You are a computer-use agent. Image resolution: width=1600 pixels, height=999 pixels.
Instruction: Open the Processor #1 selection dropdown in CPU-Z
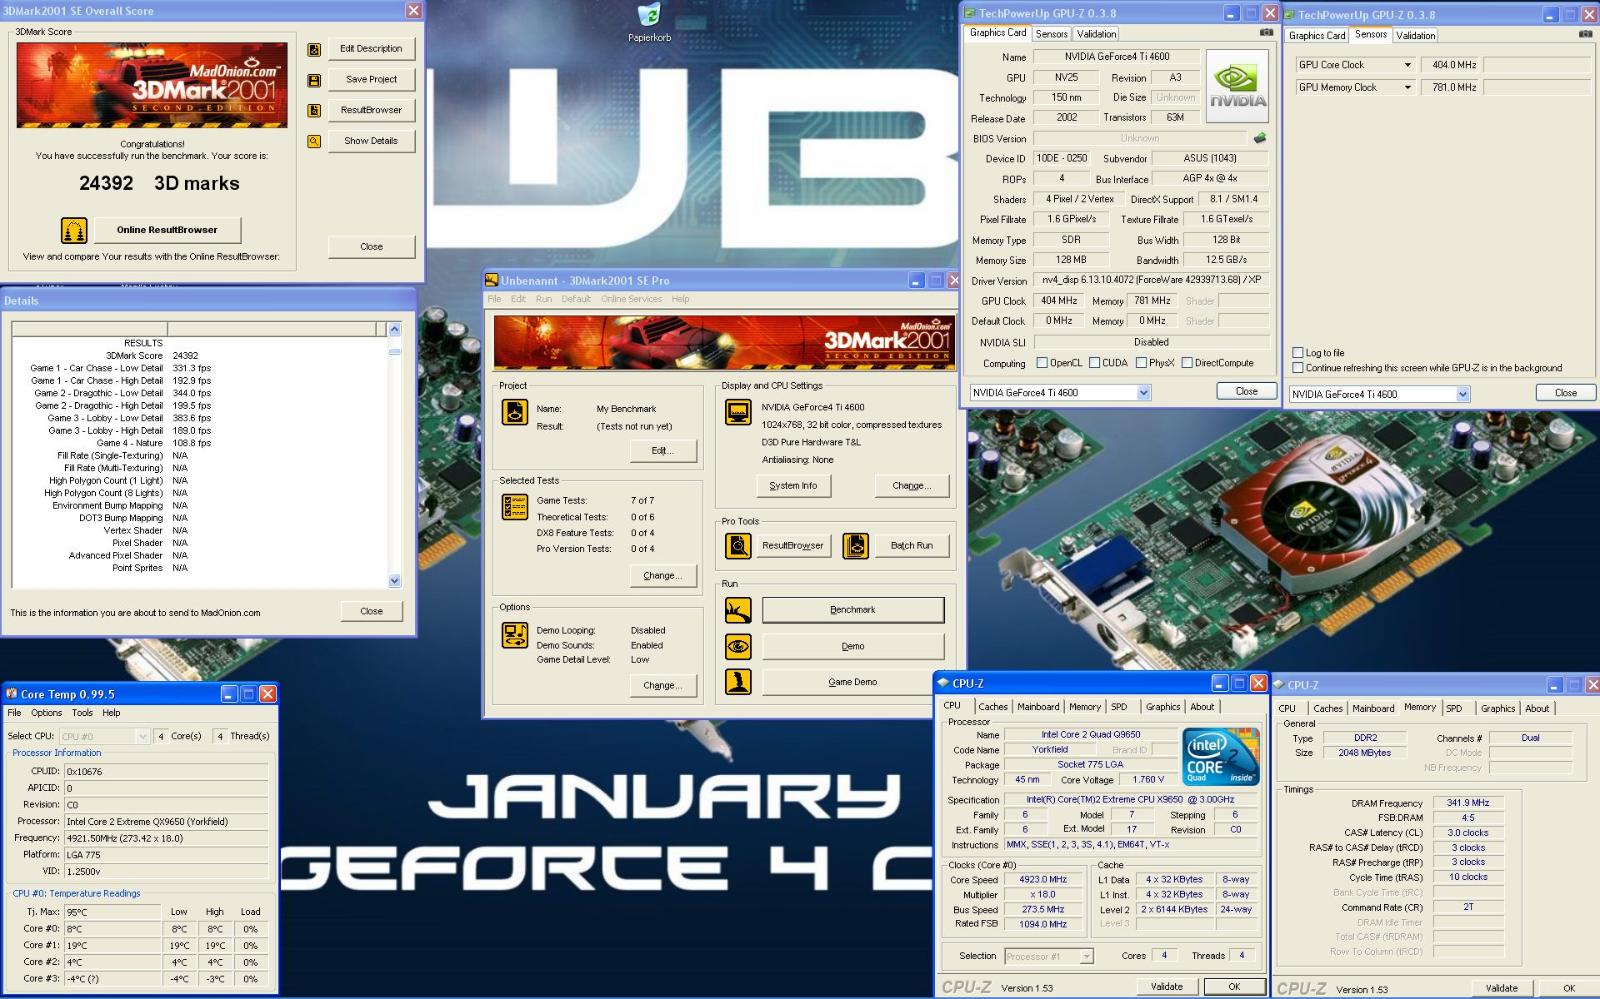[1086, 957]
